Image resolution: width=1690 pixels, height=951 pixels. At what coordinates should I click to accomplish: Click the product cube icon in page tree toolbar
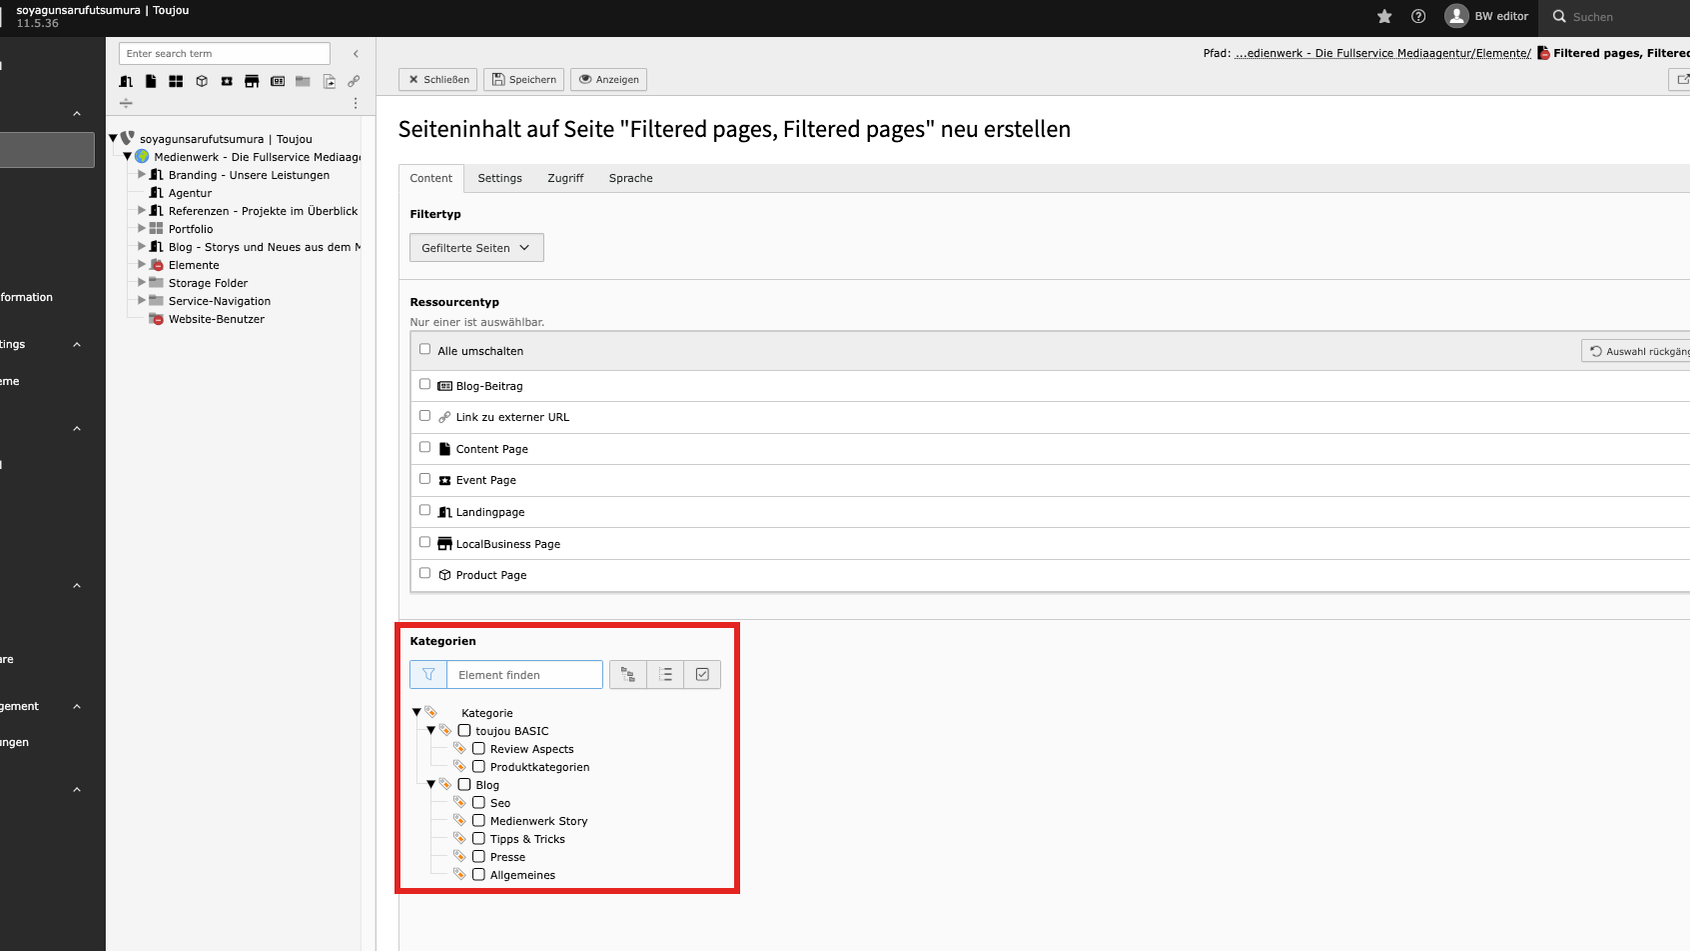pyautogui.click(x=202, y=81)
